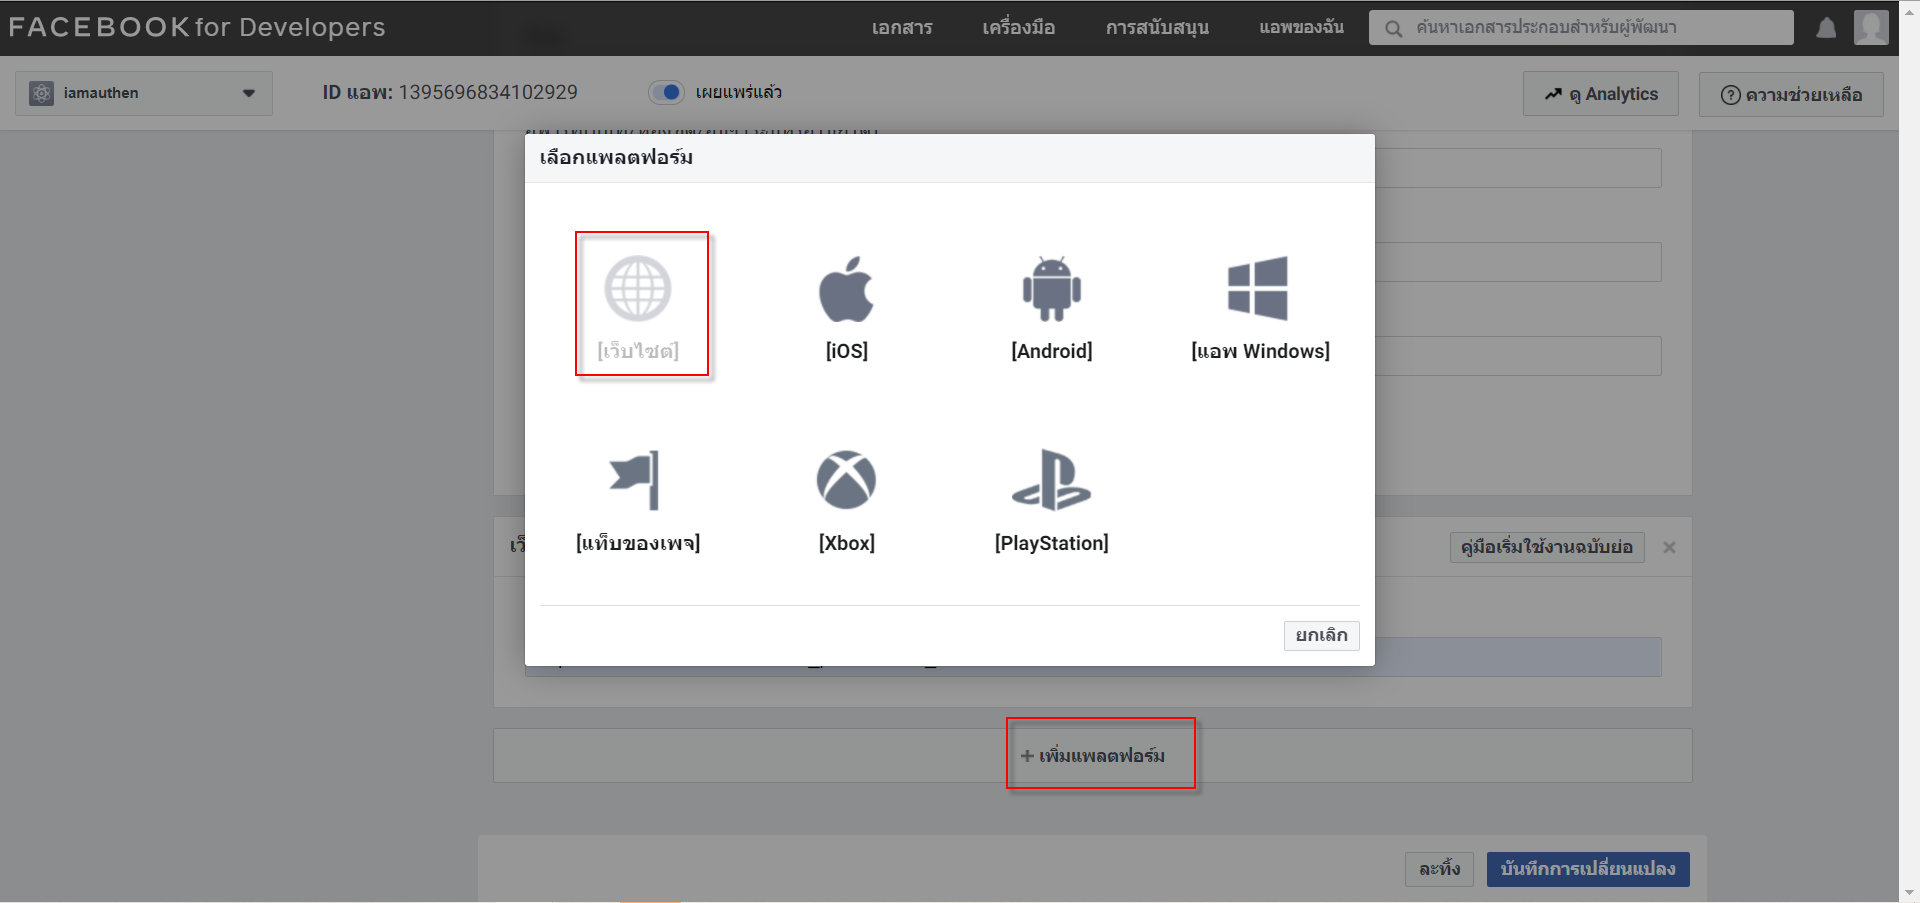The width and height of the screenshot is (1920, 903).
Task: Pick the PlayStation platform icon
Action: pos(1051,480)
